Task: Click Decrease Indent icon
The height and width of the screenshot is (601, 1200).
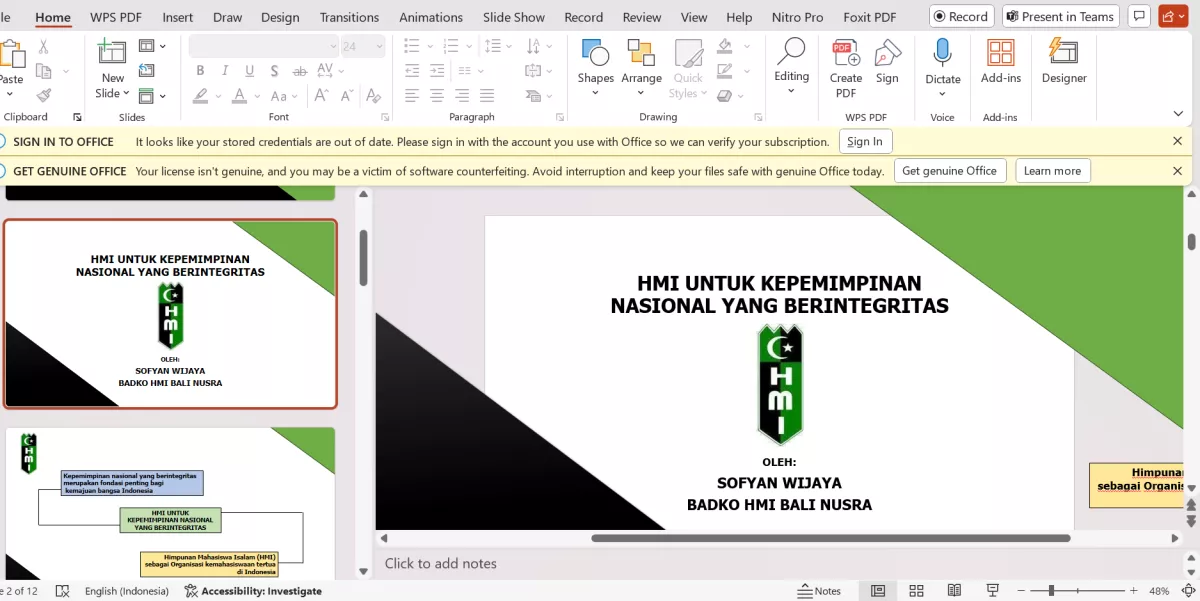Action: 412,70
